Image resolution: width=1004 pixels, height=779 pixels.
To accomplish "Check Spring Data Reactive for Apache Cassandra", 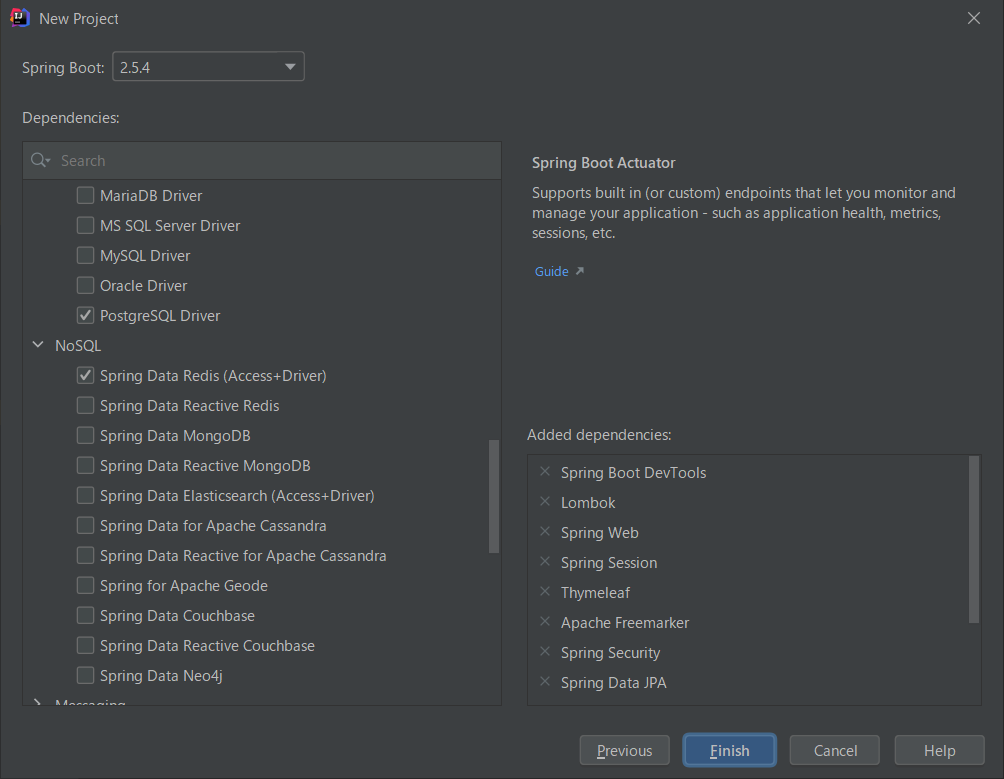I will [85, 556].
